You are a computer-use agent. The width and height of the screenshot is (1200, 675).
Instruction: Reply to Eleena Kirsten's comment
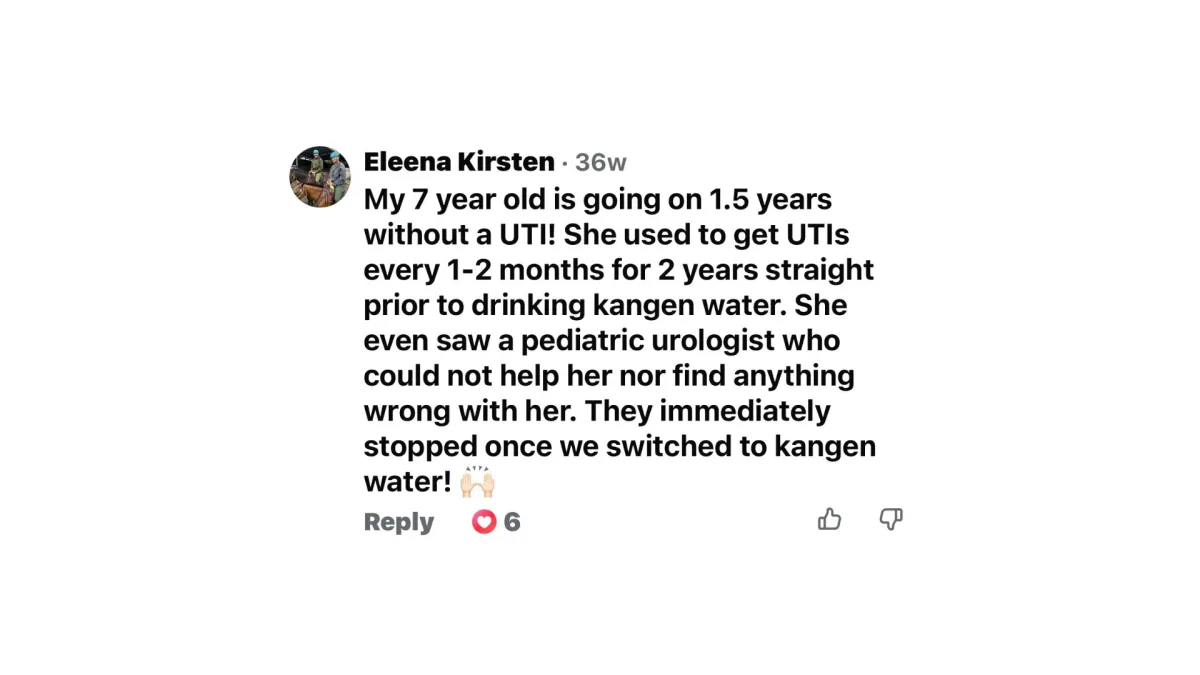398,522
